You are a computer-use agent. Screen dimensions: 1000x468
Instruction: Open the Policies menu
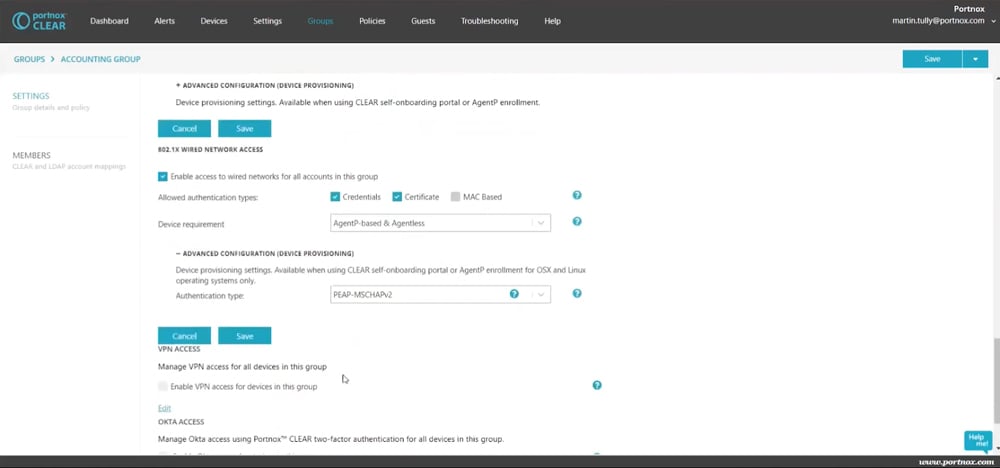372,21
